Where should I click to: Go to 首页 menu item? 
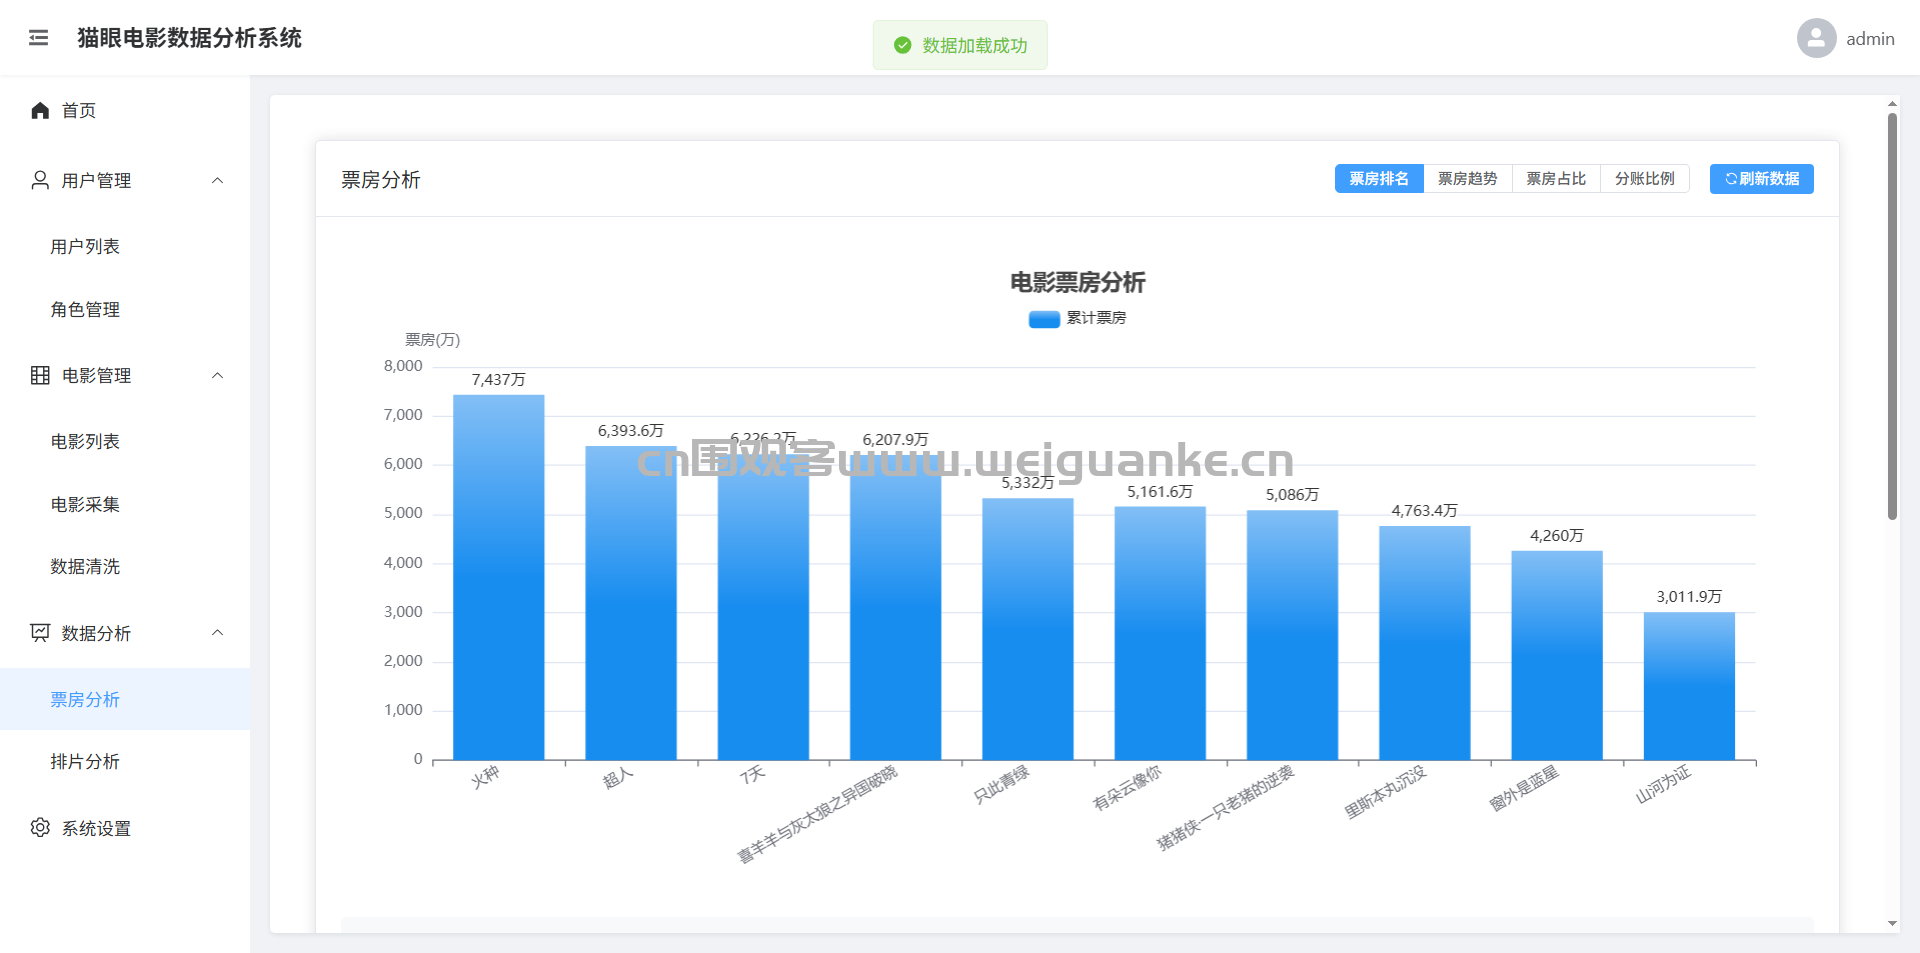pyautogui.click(x=125, y=110)
